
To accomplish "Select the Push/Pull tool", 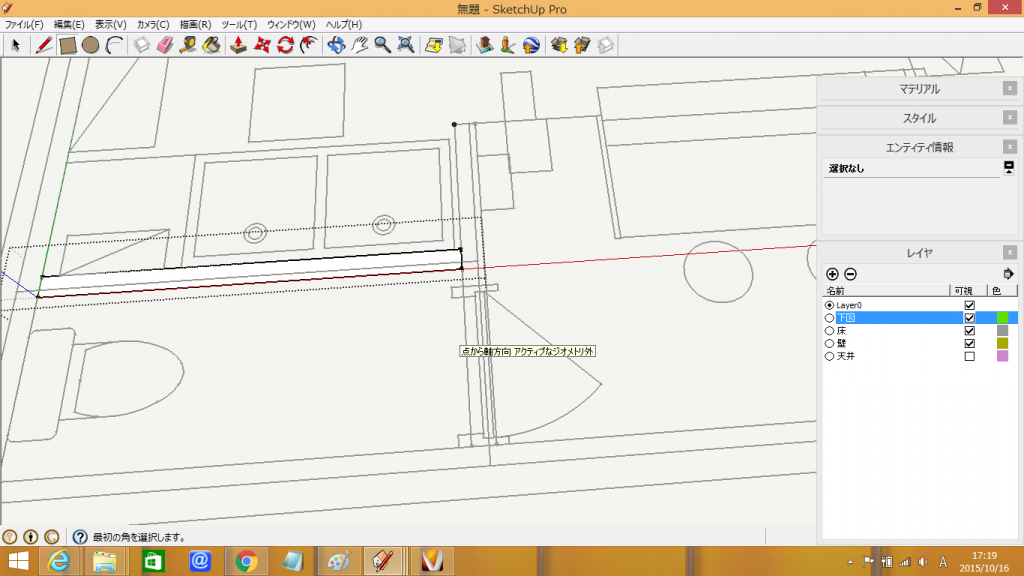I will coord(239,45).
